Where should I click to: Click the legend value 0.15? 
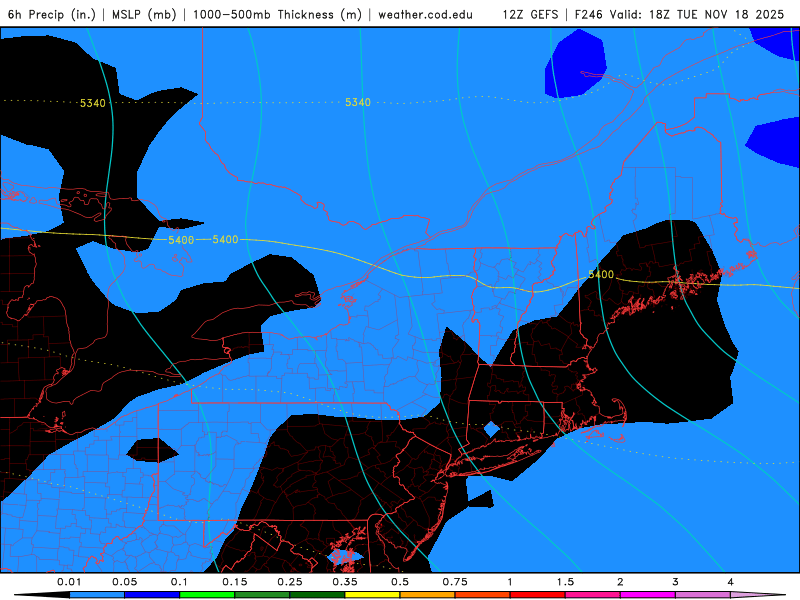tap(235, 582)
